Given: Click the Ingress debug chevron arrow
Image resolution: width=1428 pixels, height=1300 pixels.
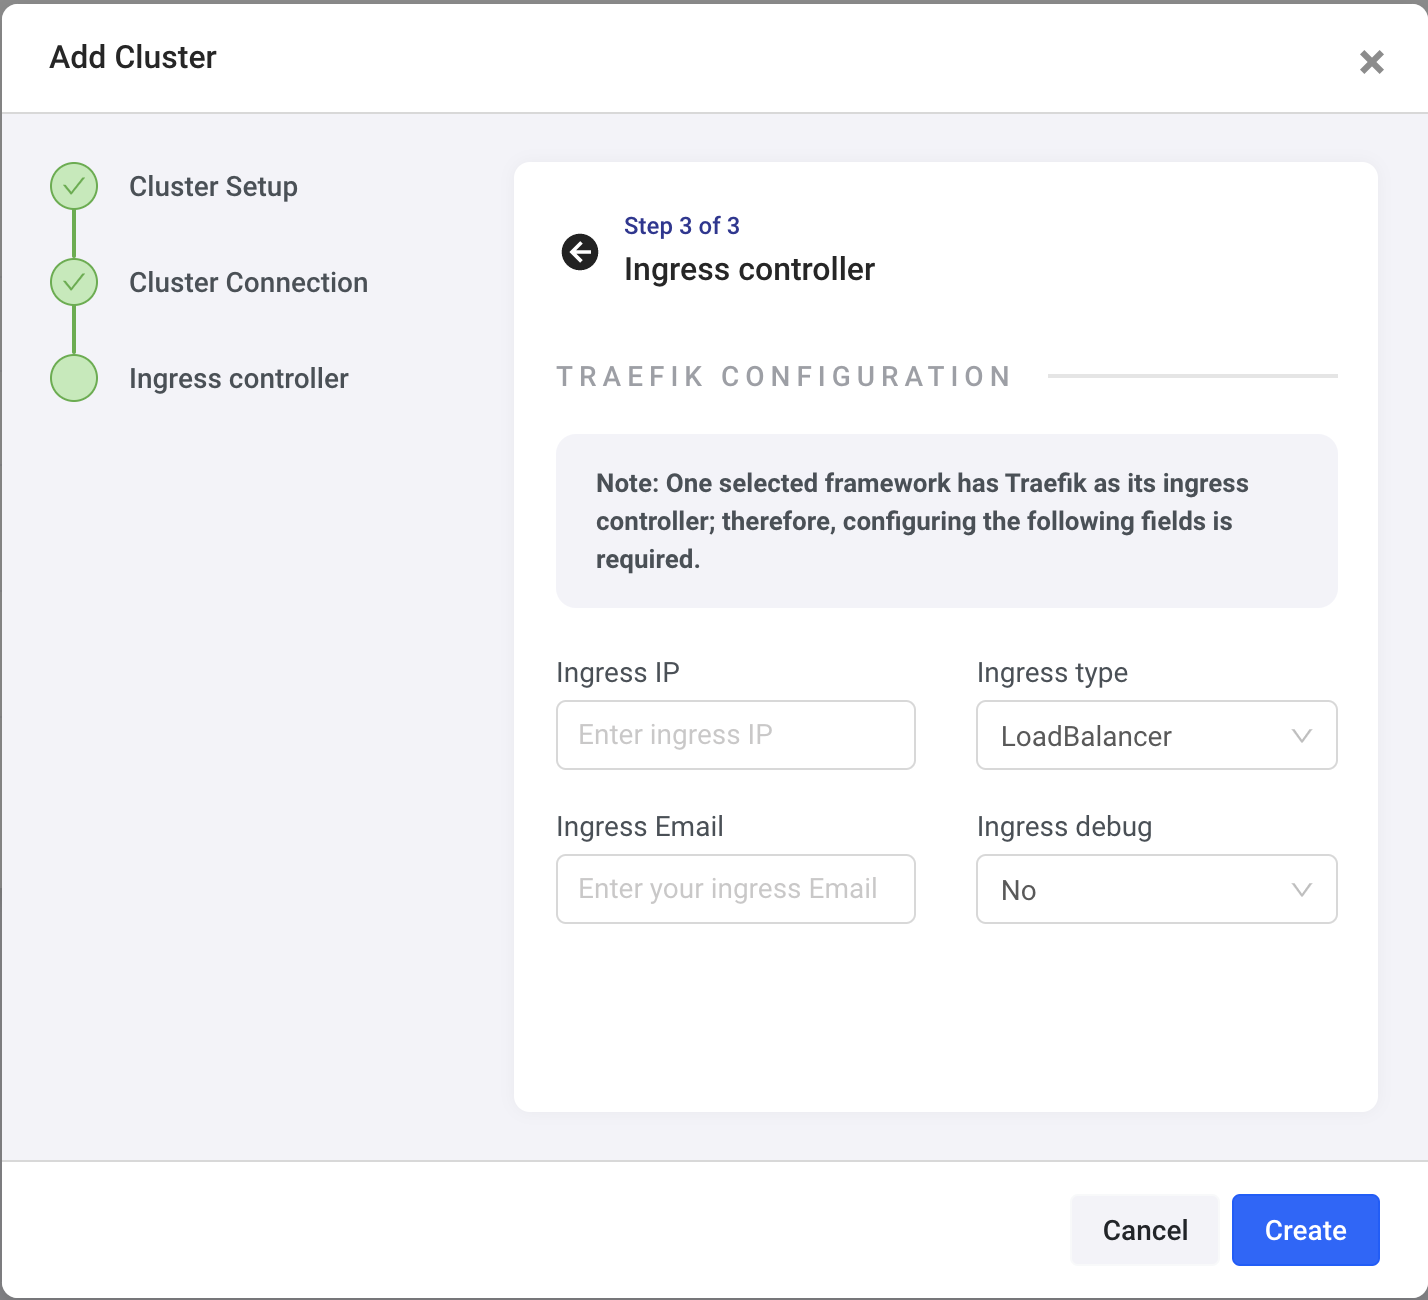Looking at the screenshot, I should point(1301,890).
